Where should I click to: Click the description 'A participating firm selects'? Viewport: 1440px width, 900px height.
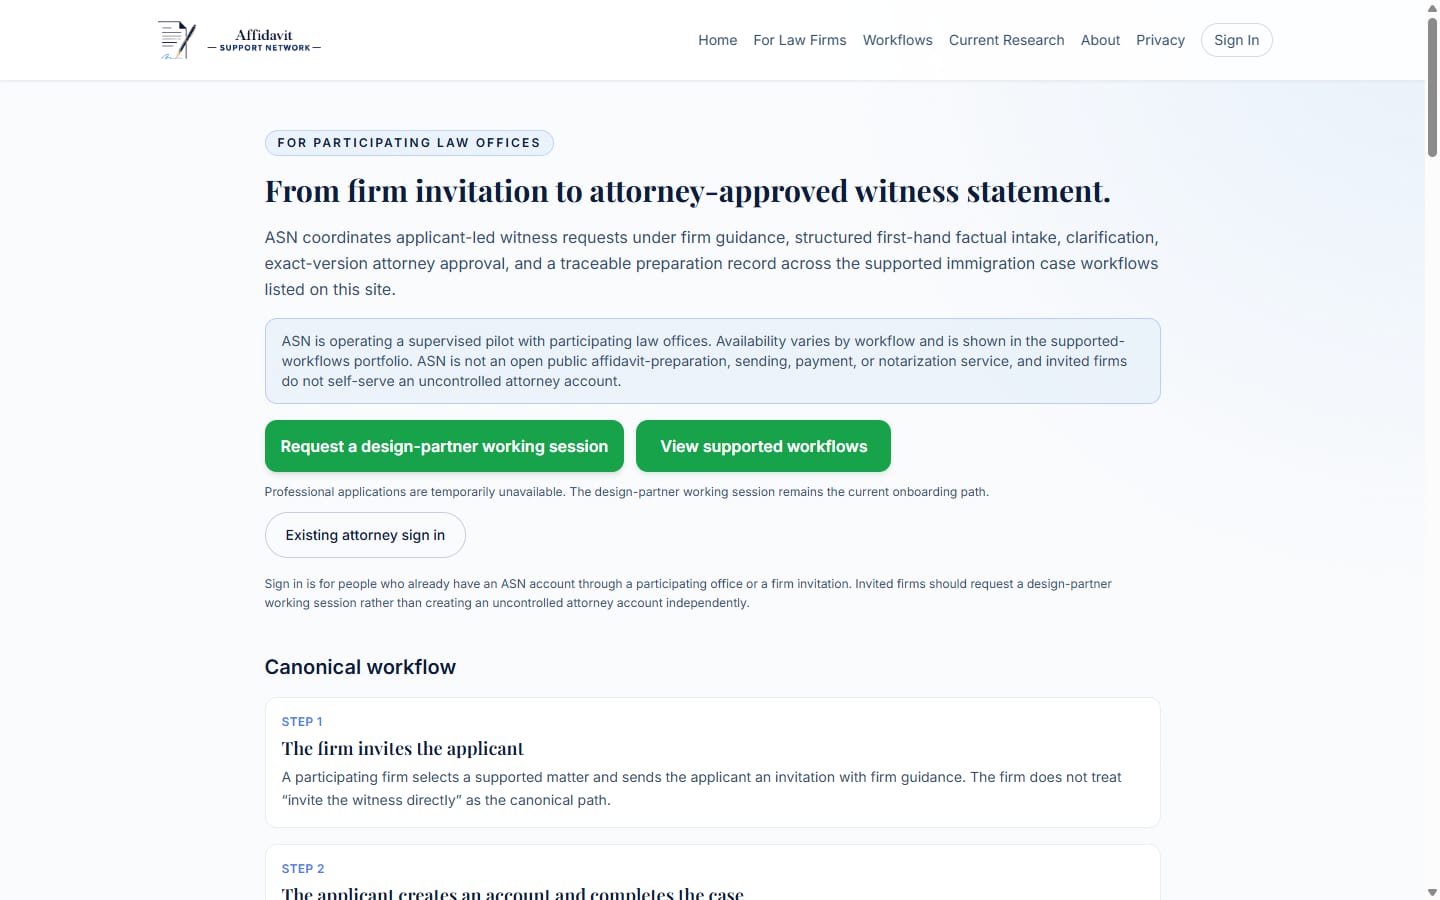(x=701, y=788)
